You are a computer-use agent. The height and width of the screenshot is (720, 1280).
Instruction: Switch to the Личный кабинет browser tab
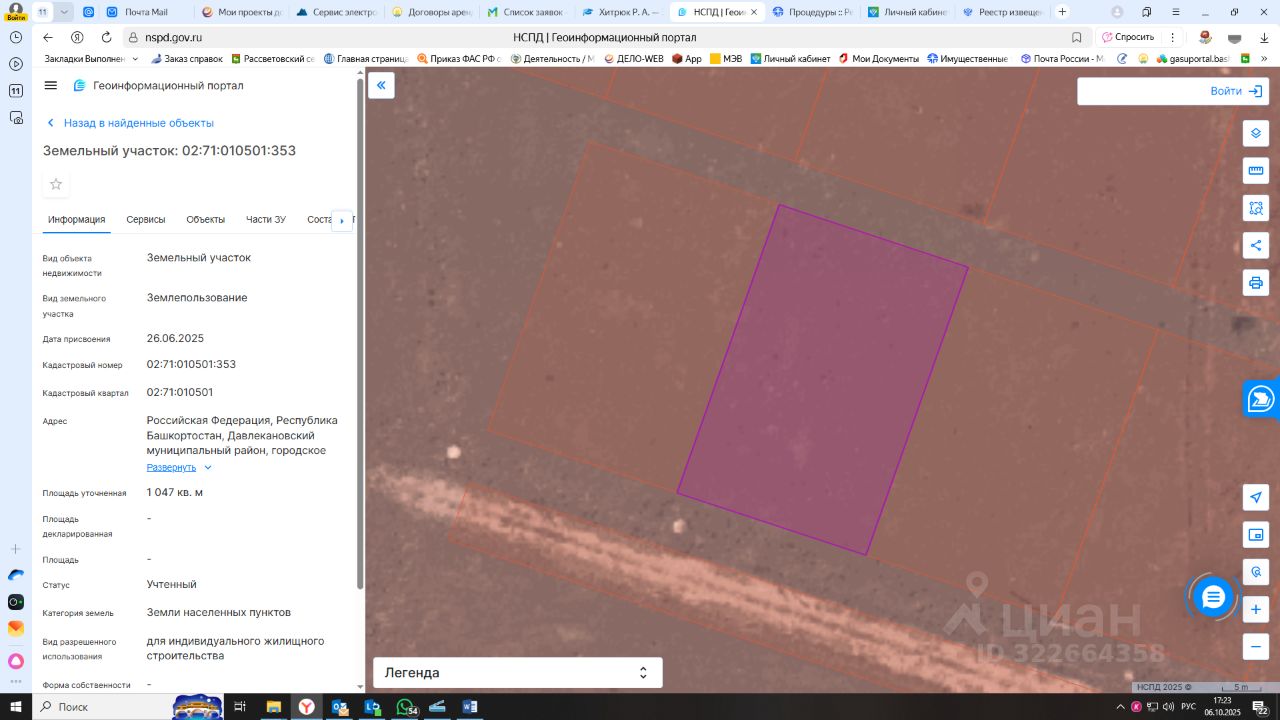click(x=908, y=12)
